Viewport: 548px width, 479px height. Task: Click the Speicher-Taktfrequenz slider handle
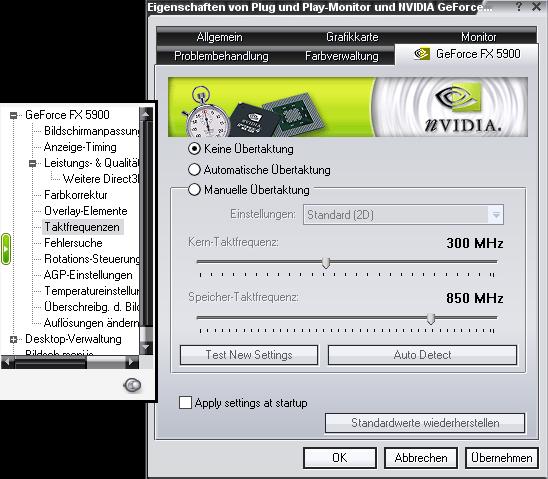pyautogui.click(x=431, y=319)
